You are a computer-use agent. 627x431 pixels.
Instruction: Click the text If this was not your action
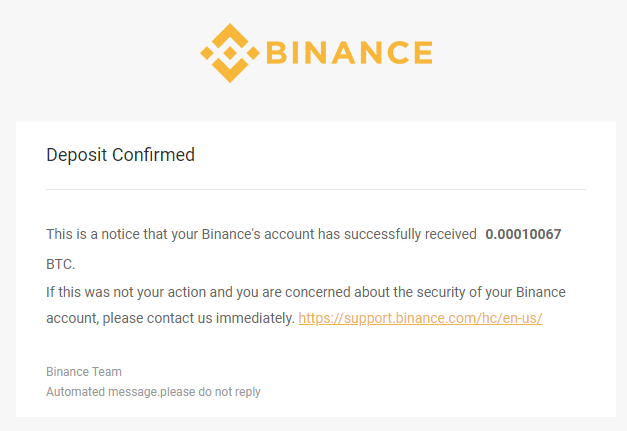coord(126,292)
